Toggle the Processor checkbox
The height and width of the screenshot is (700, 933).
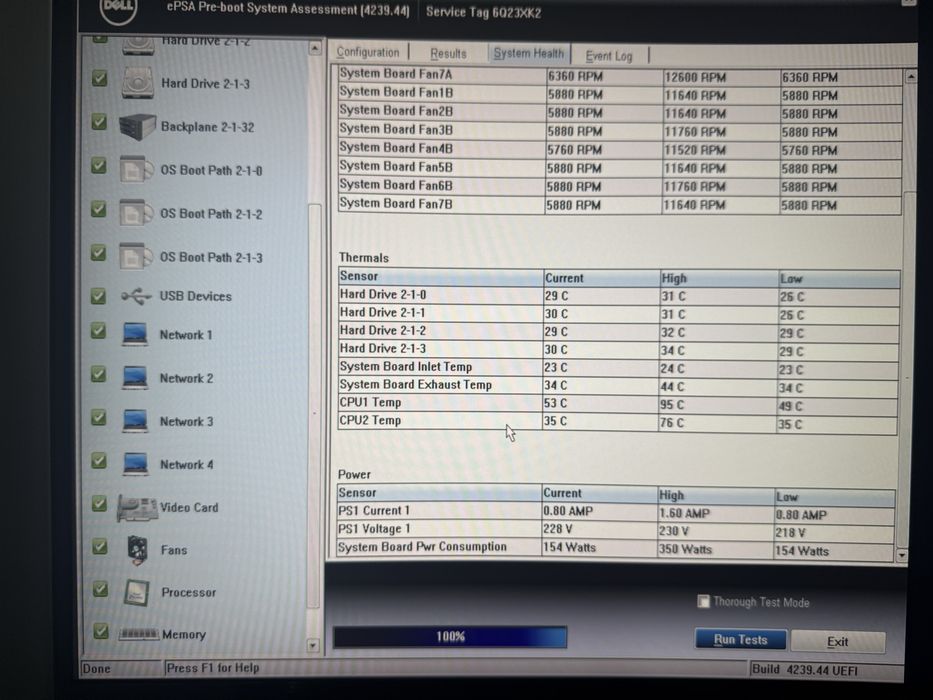point(101,589)
